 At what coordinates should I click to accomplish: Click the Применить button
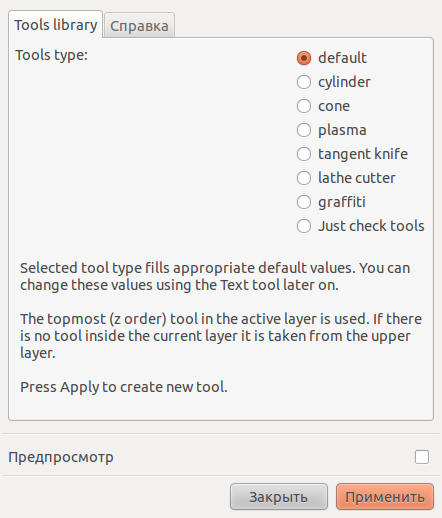(x=385, y=497)
